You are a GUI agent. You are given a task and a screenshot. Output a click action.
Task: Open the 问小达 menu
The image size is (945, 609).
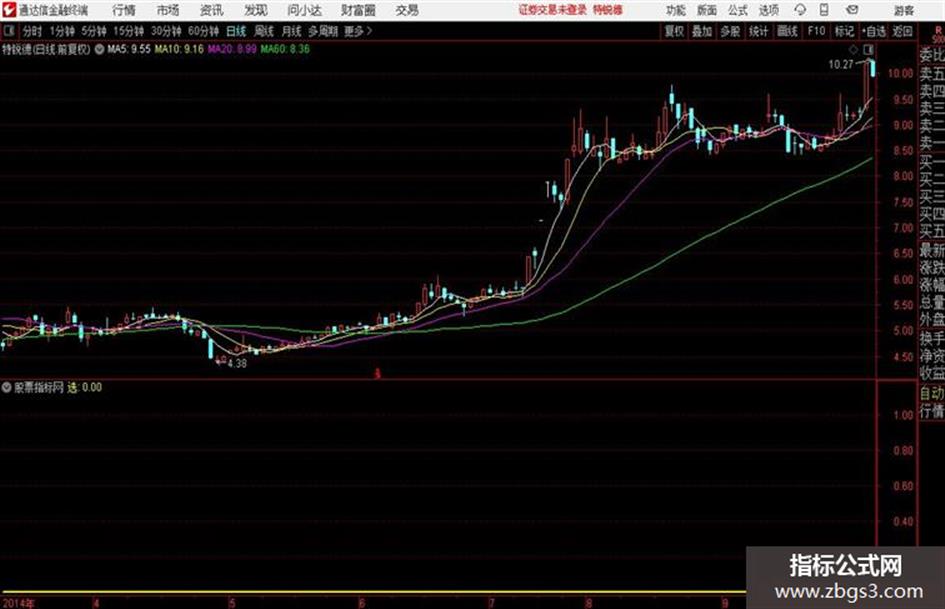[304, 10]
